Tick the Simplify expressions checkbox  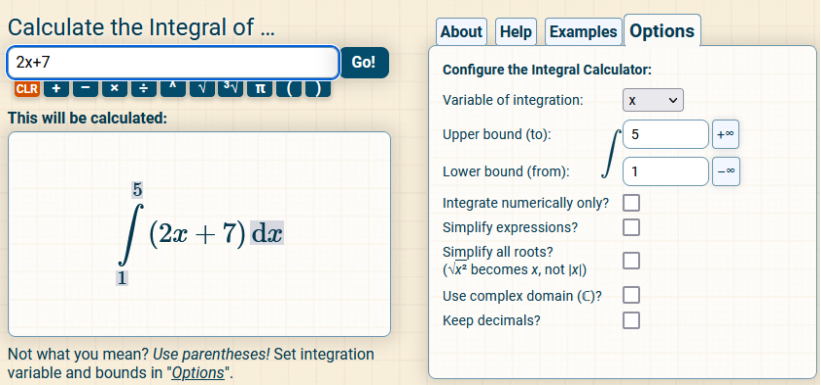tap(631, 227)
